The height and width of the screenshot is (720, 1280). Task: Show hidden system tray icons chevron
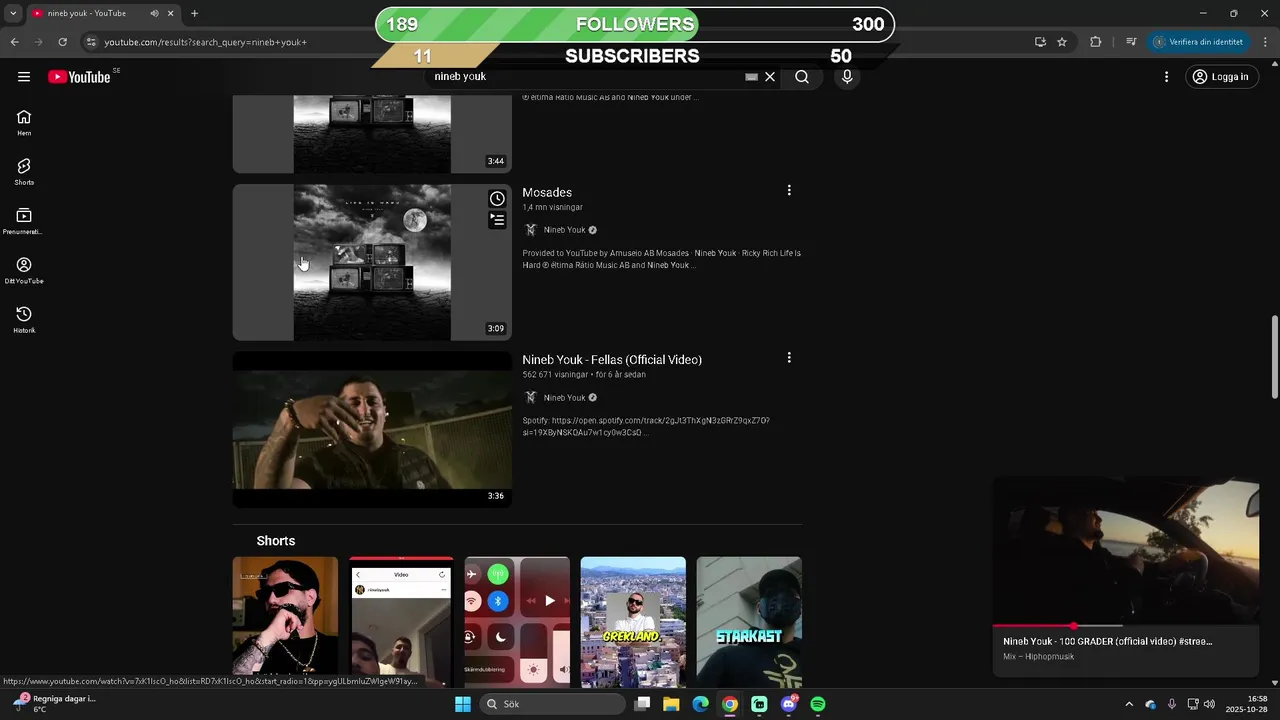pos(1129,704)
